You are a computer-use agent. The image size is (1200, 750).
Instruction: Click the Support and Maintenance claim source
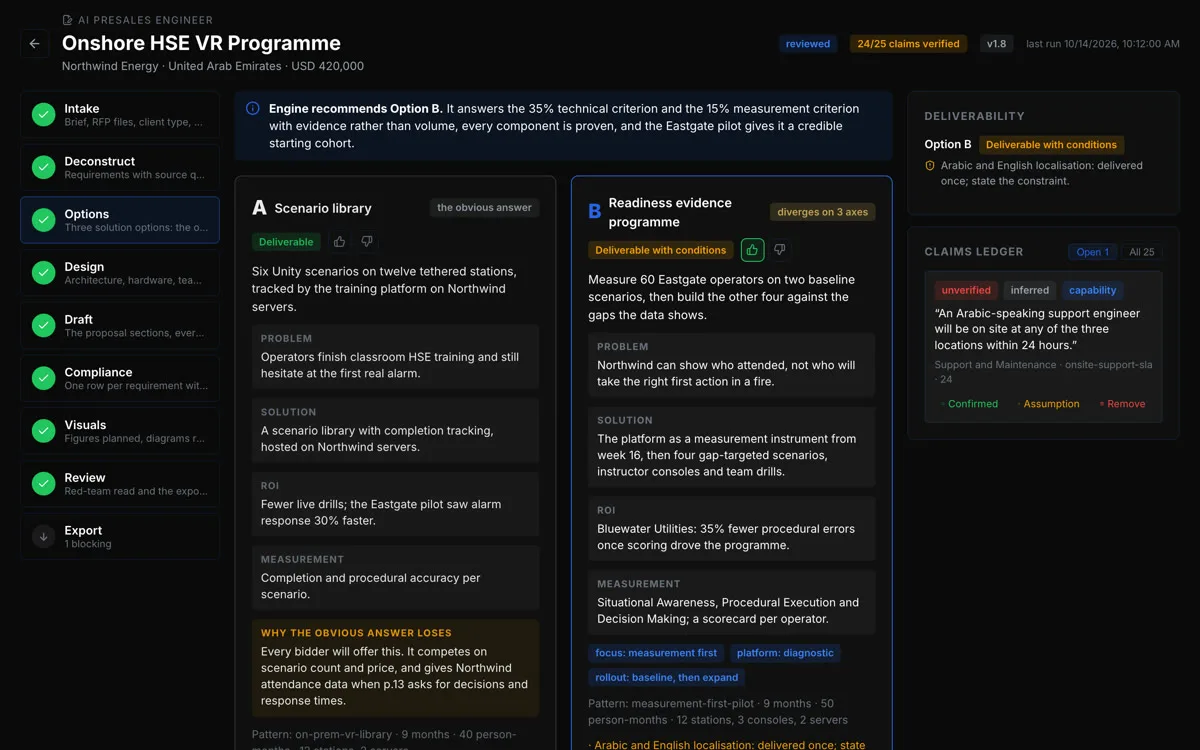coord(1042,372)
